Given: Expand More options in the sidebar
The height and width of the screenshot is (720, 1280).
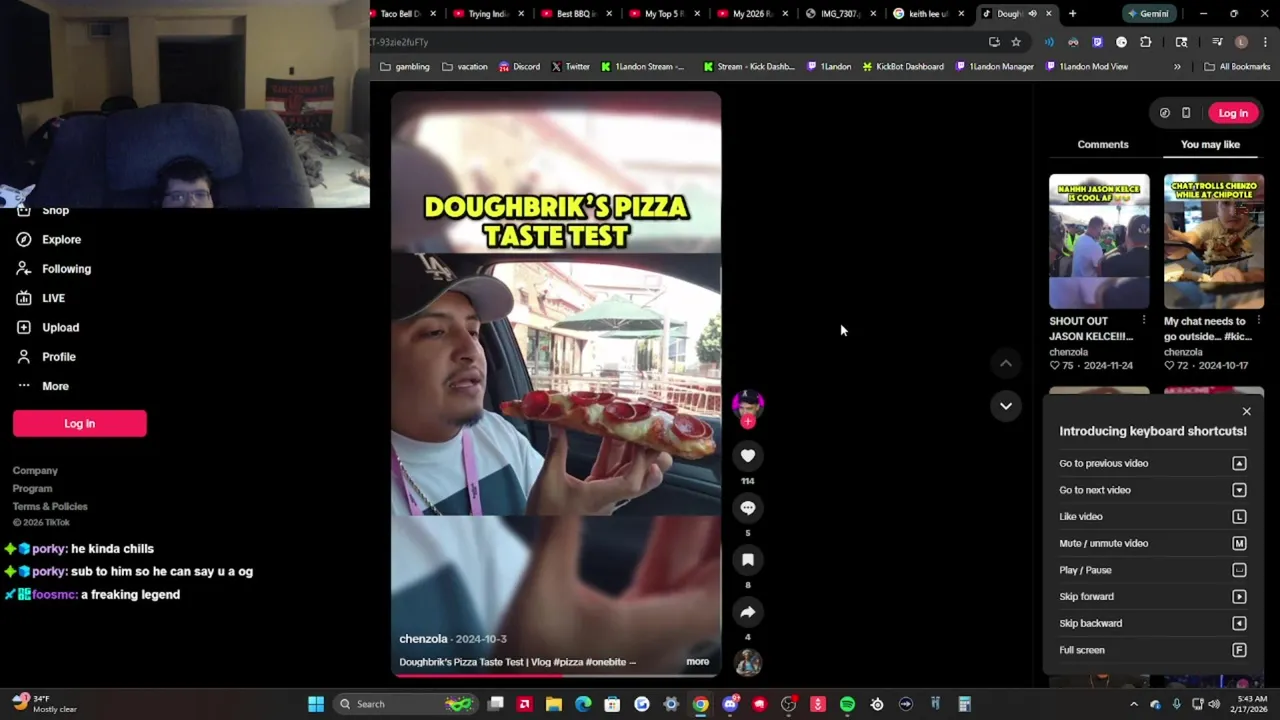Looking at the screenshot, I should (x=42, y=386).
